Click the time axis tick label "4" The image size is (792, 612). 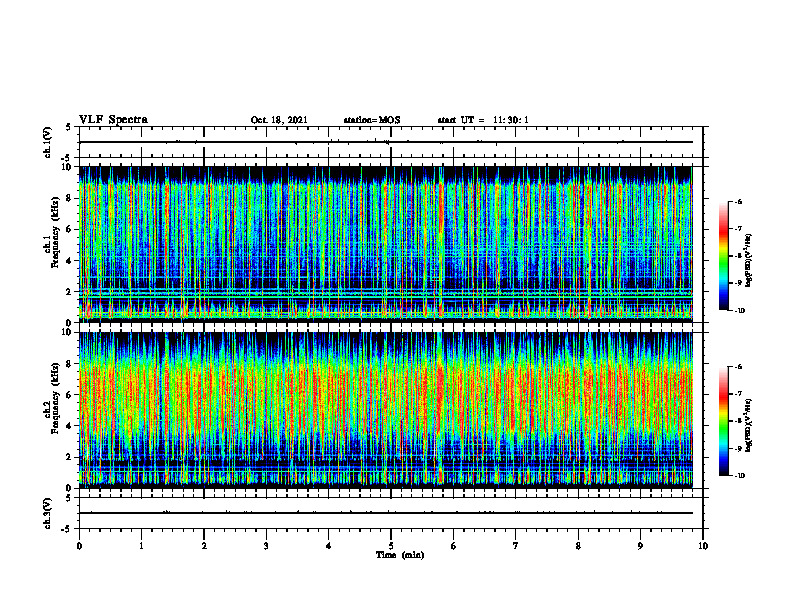point(329,546)
